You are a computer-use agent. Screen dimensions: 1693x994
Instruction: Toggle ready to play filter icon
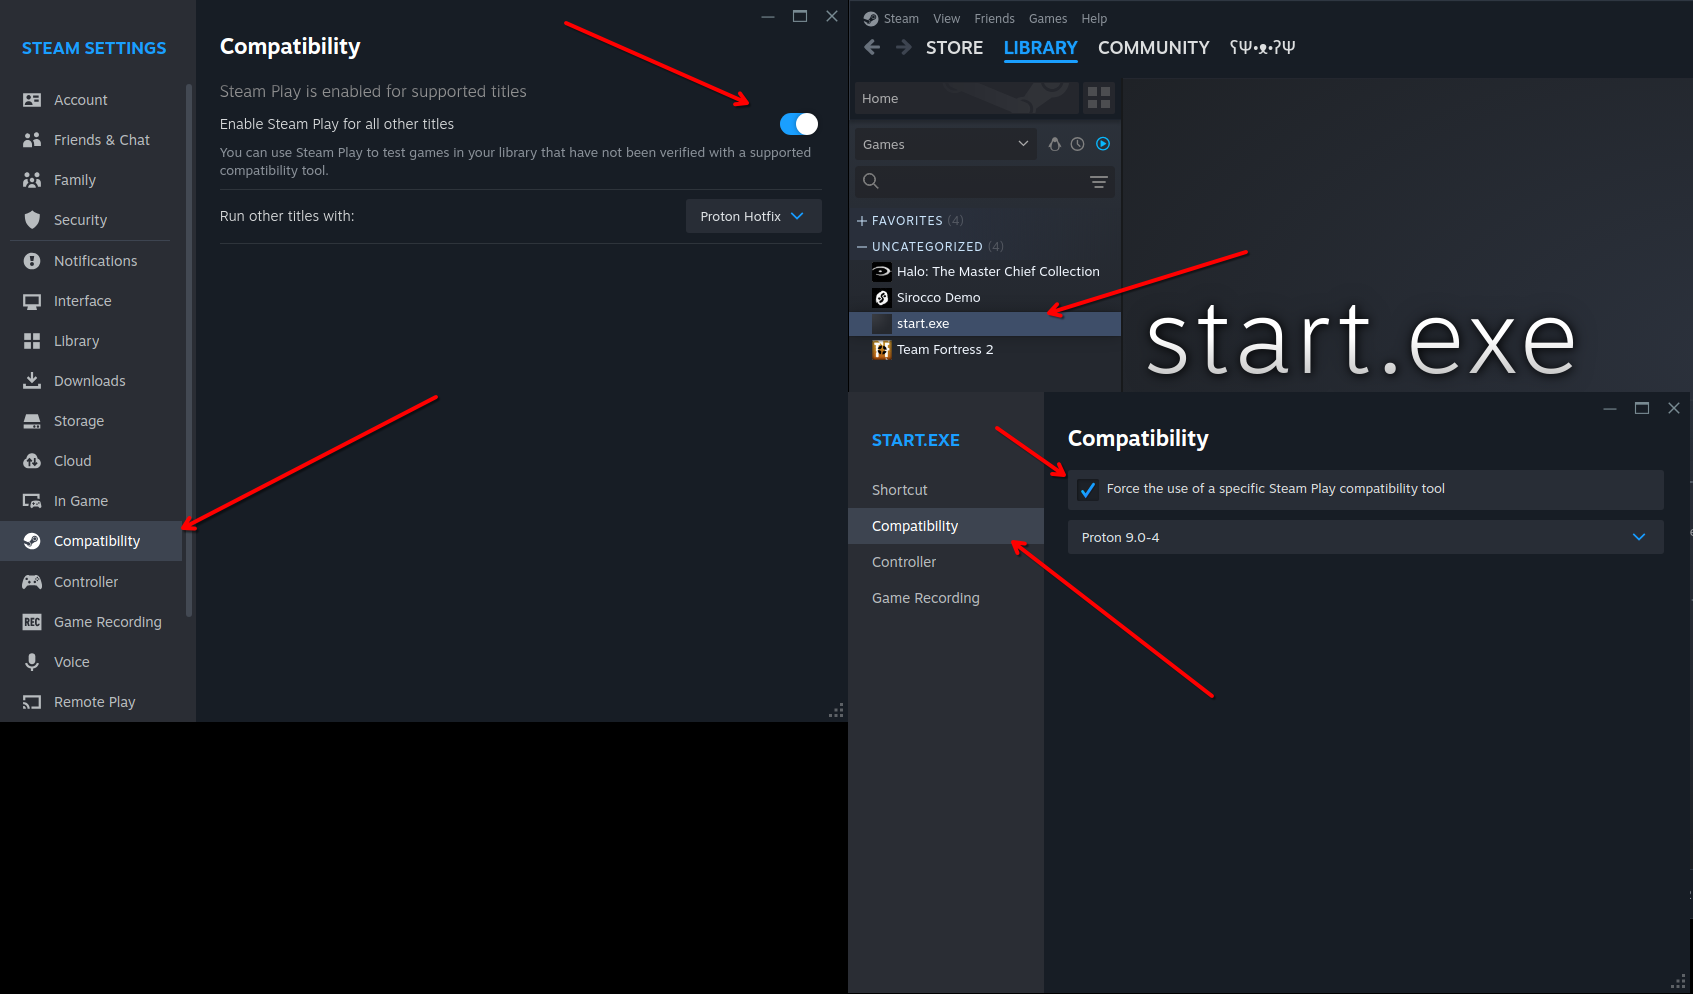(1103, 144)
